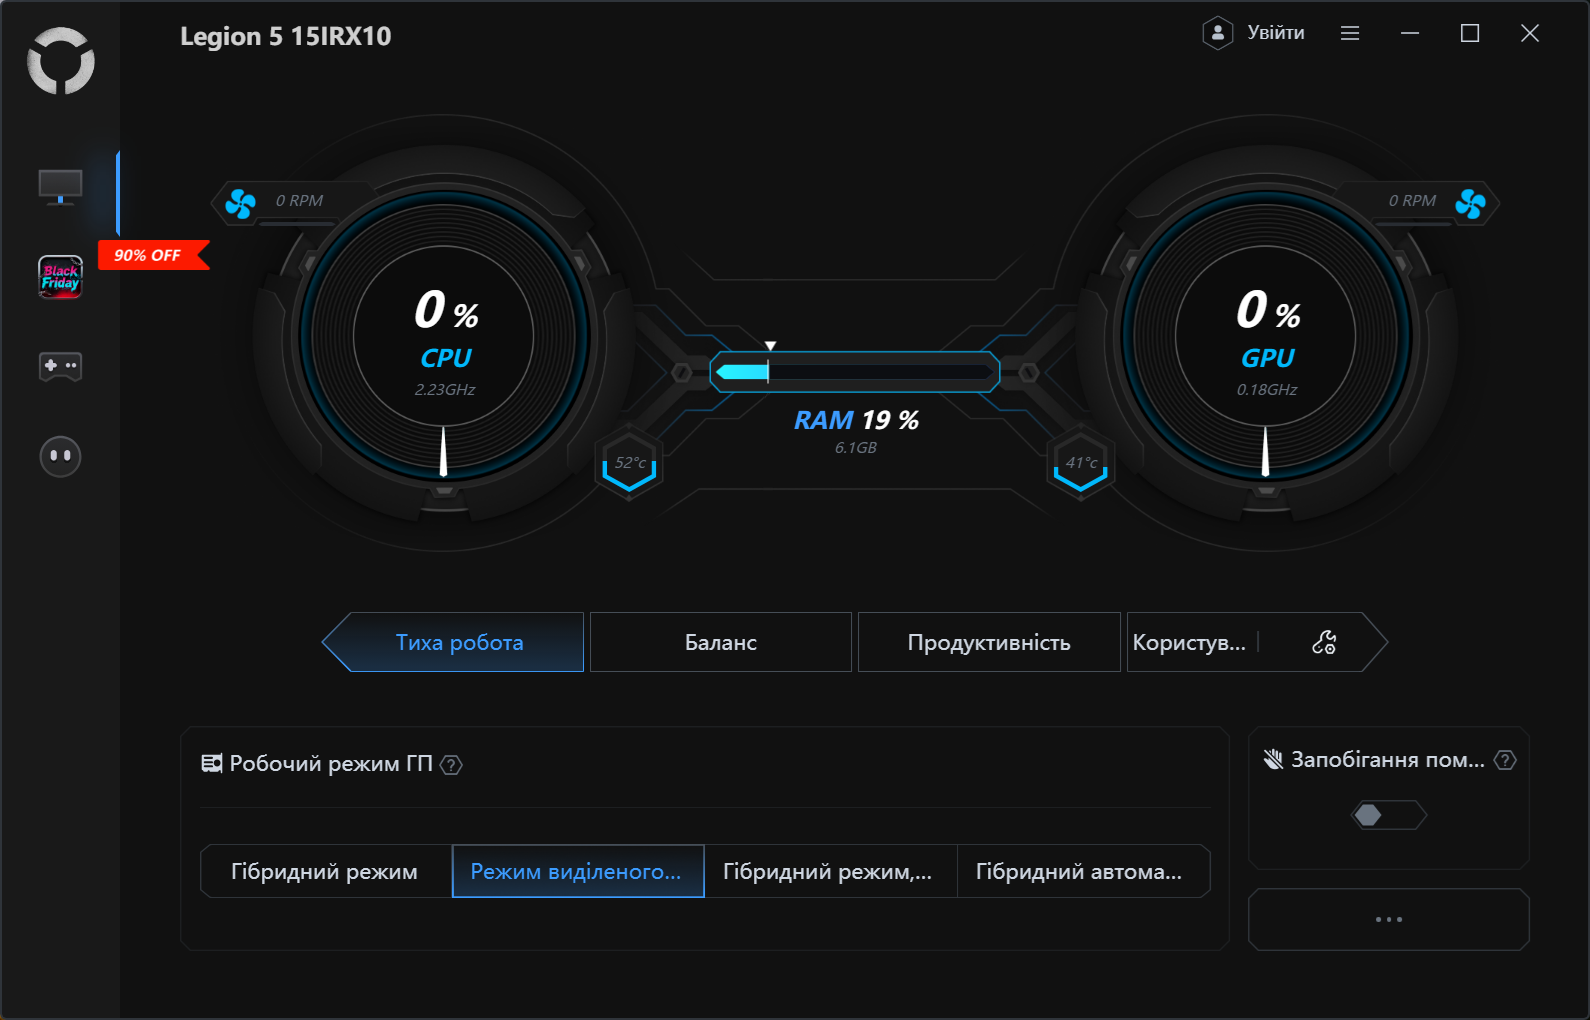
Task: Choose Режим виділеного... GPU option
Action: click(578, 871)
